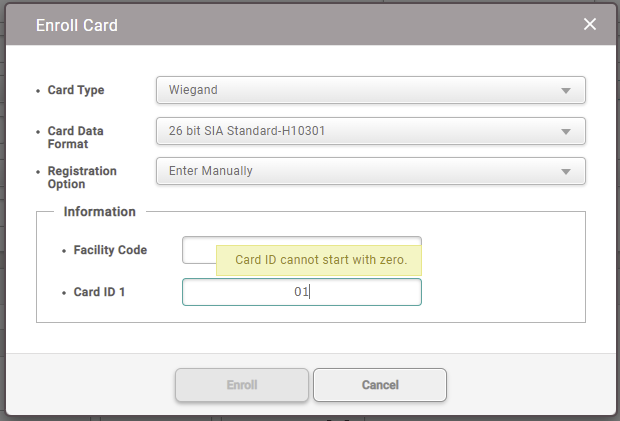Click the Facility Code label

point(110,250)
